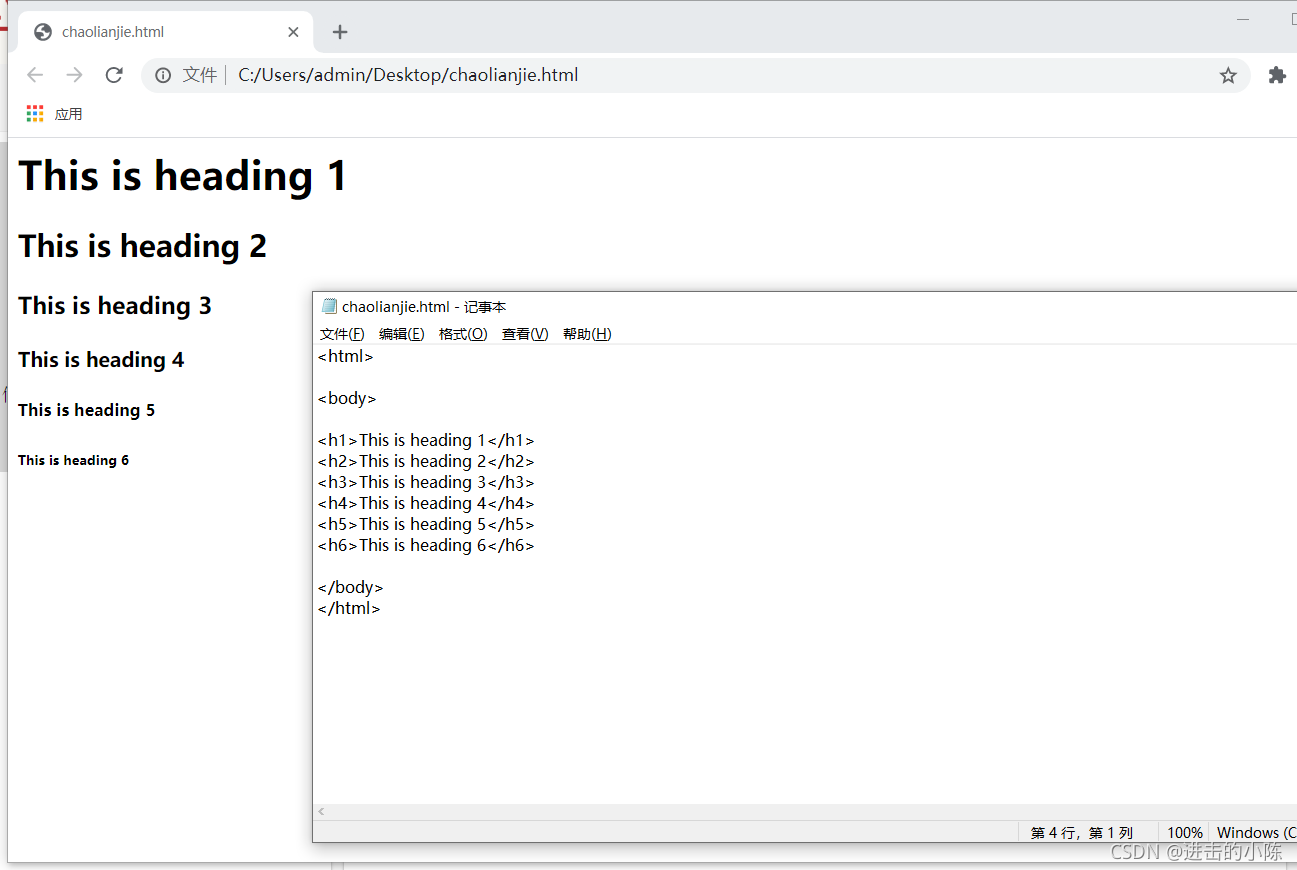Click the <h1> code line in Notepad
The height and width of the screenshot is (870, 1297).
tap(426, 440)
